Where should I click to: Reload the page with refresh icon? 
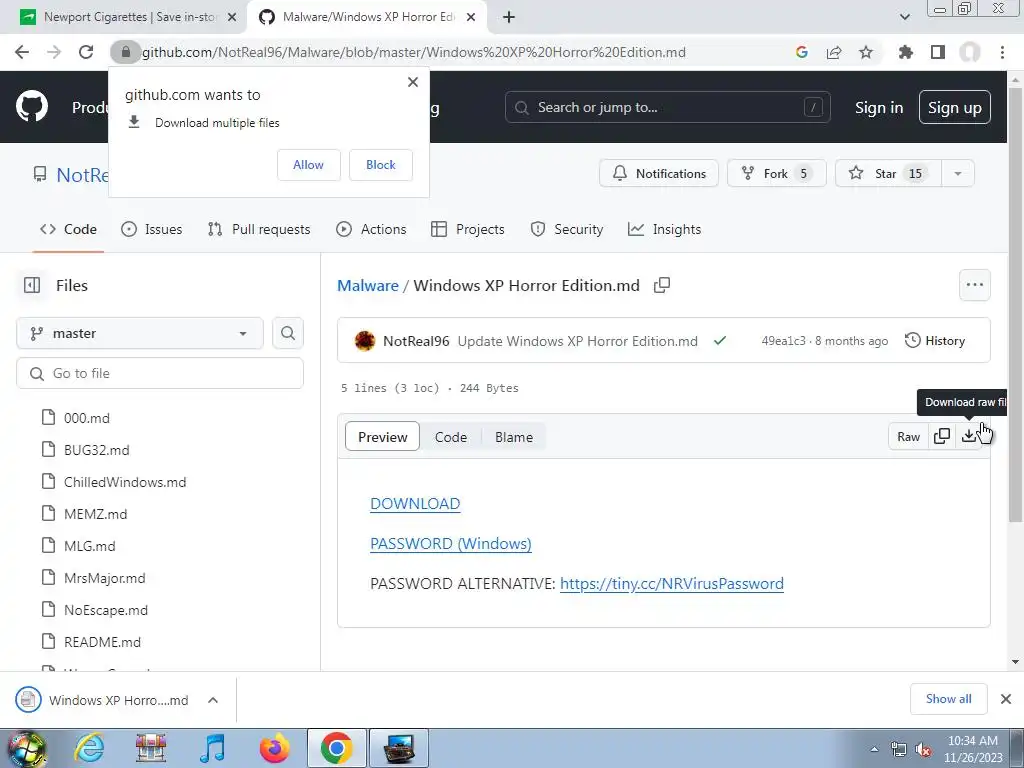coord(86,52)
